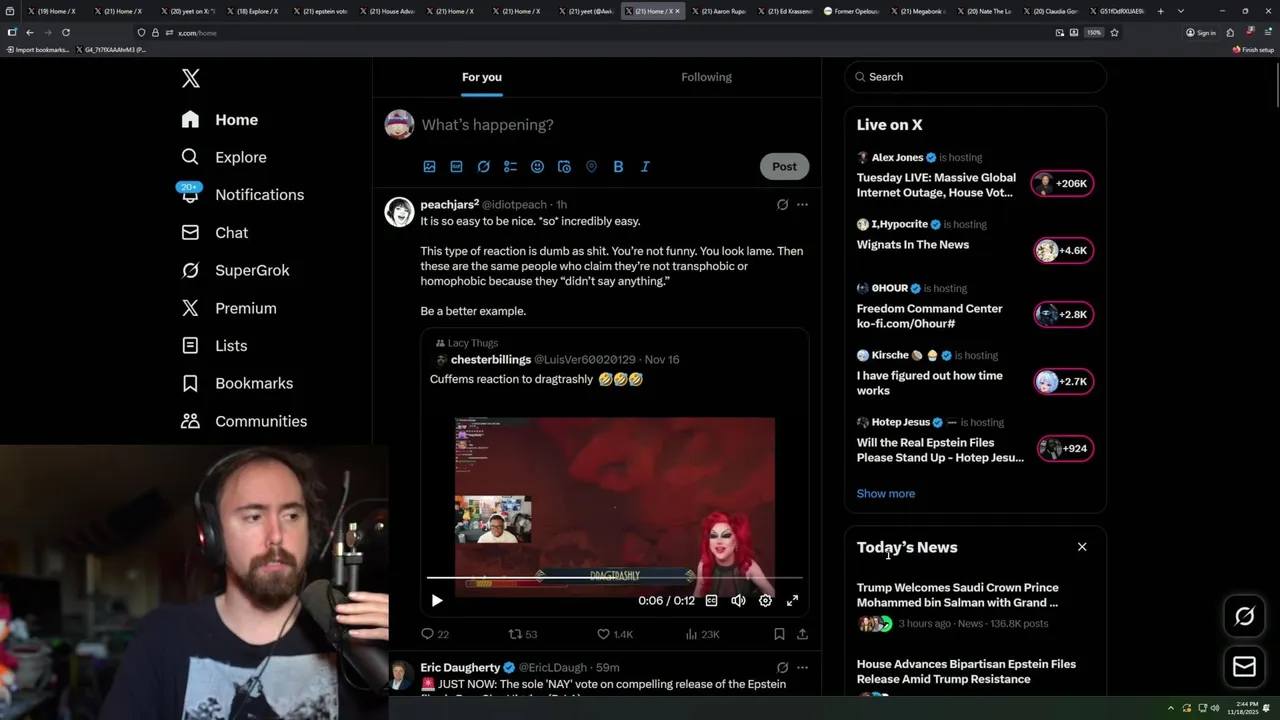Add a poll to the new post
This screenshot has height=720, width=1280.
point(510,167)
